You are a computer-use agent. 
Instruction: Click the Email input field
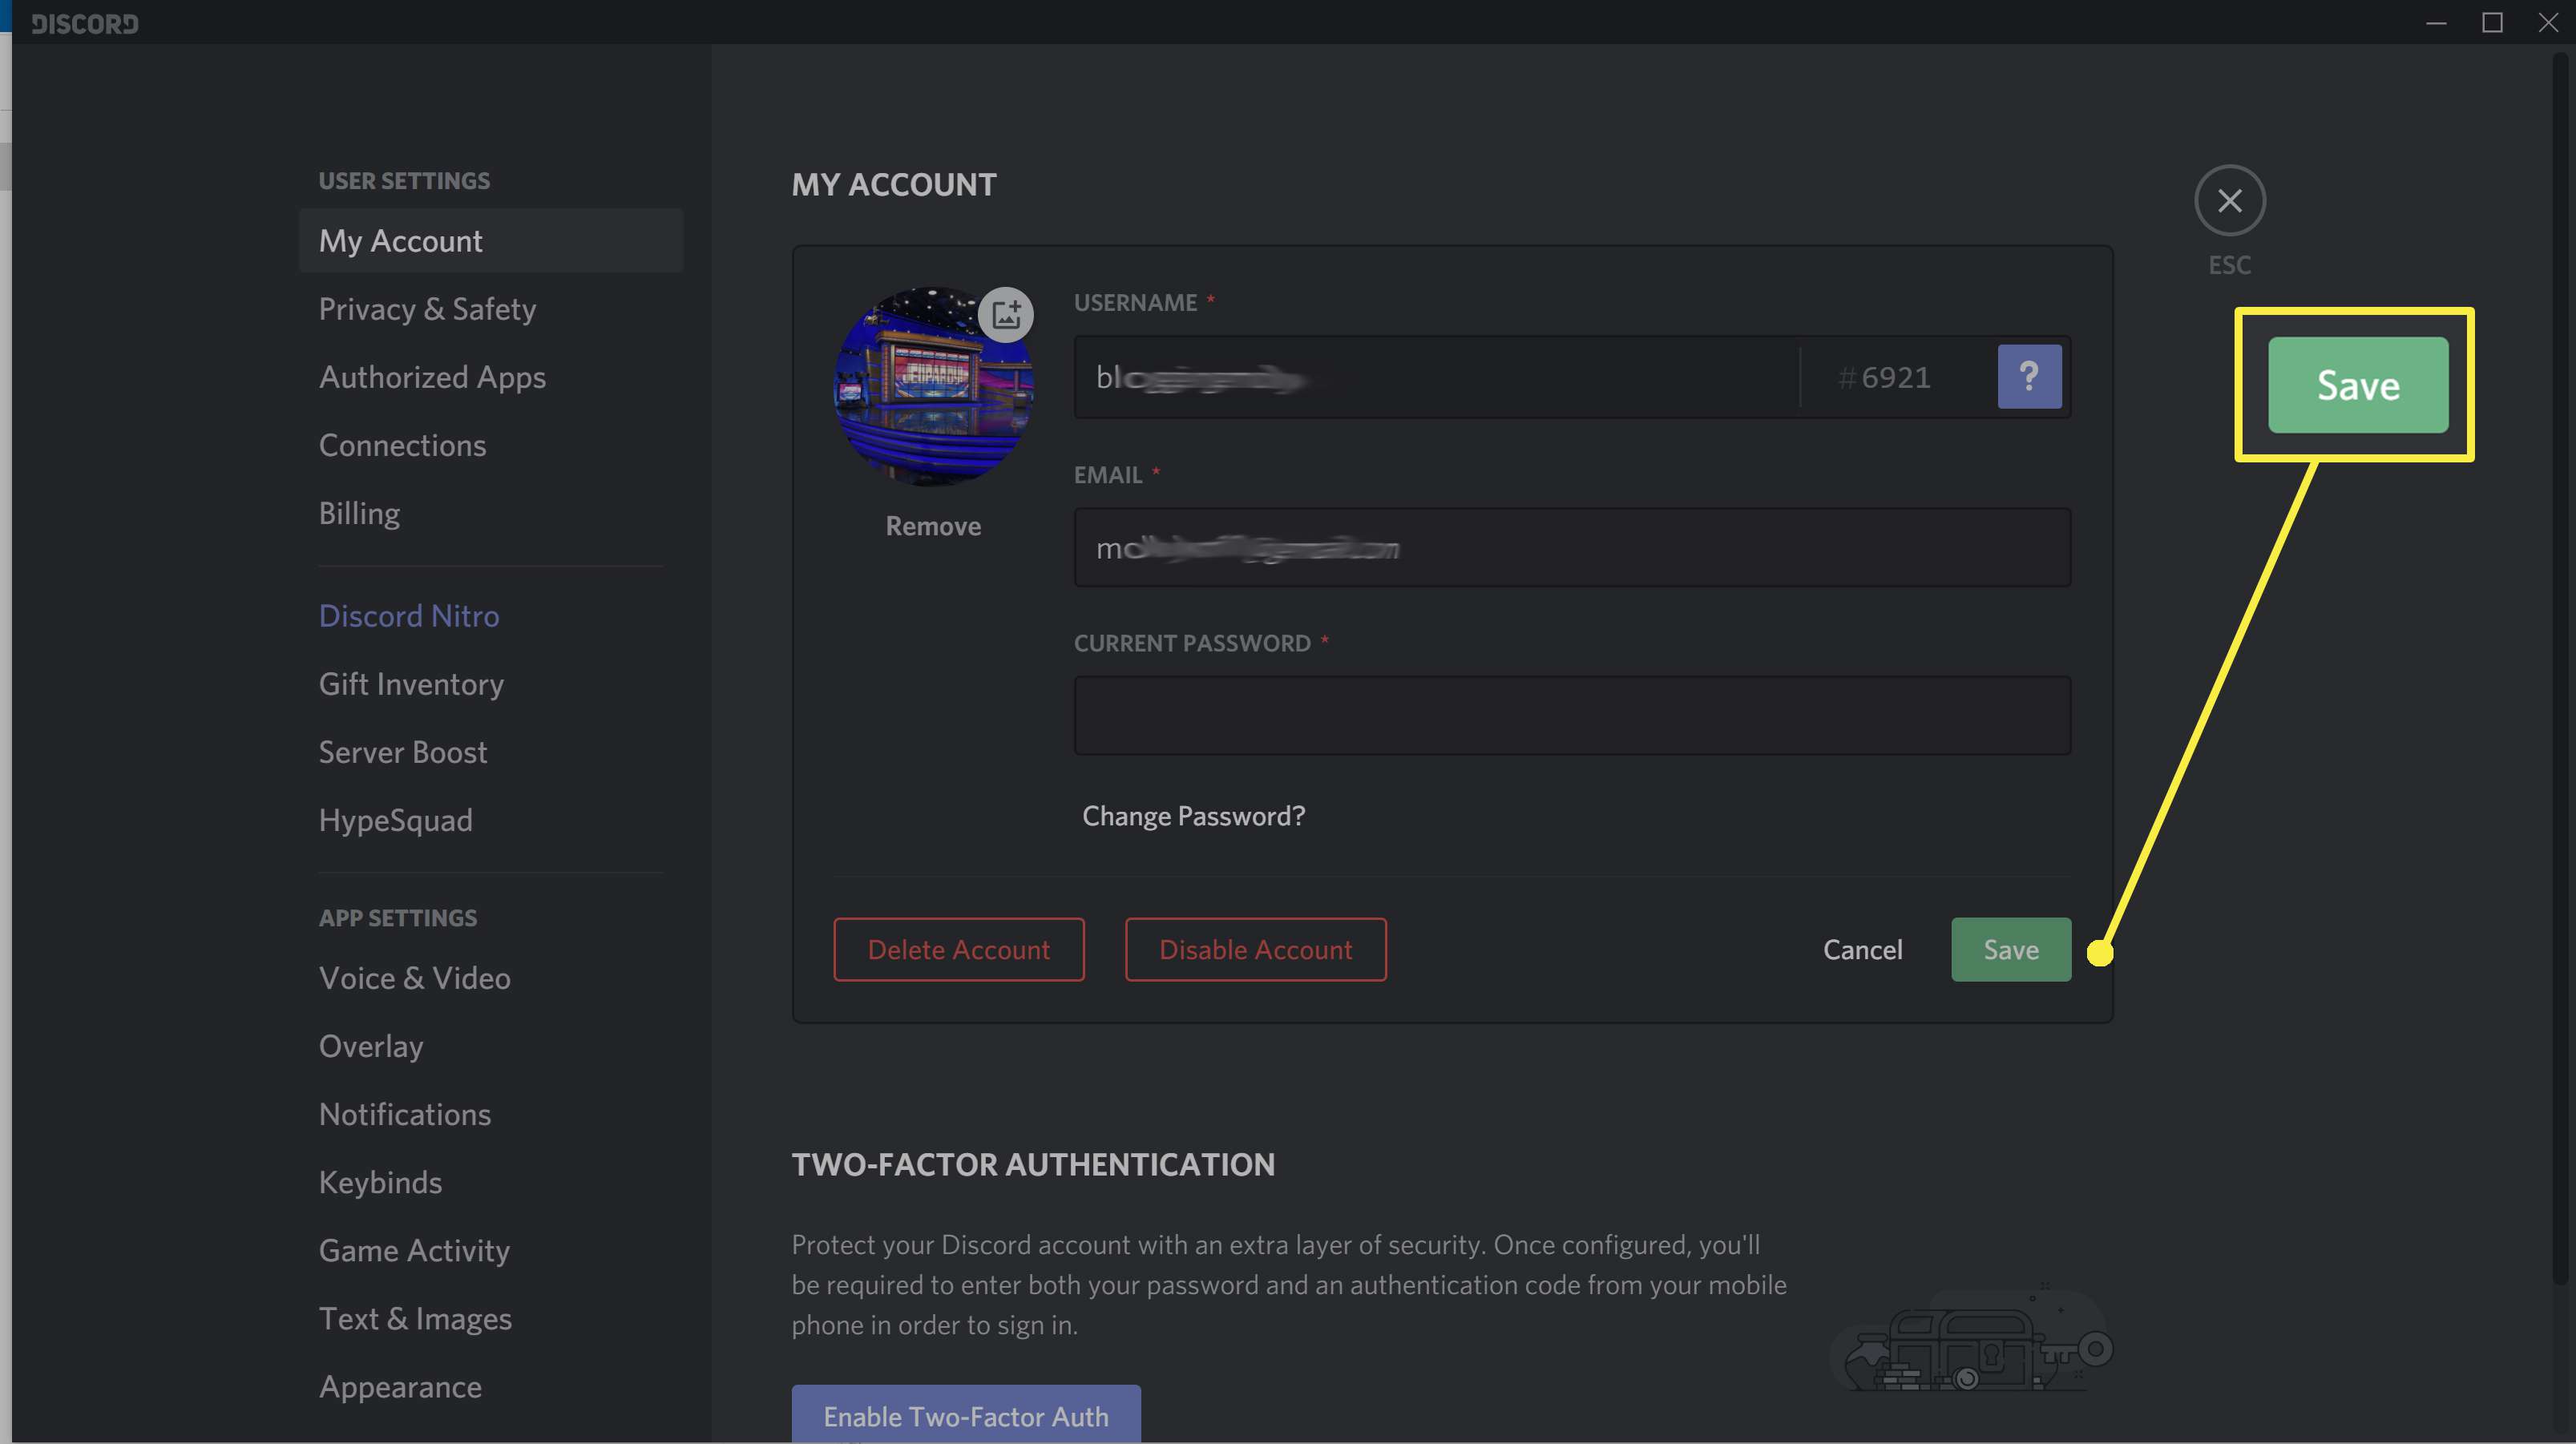click(1572, 547)
